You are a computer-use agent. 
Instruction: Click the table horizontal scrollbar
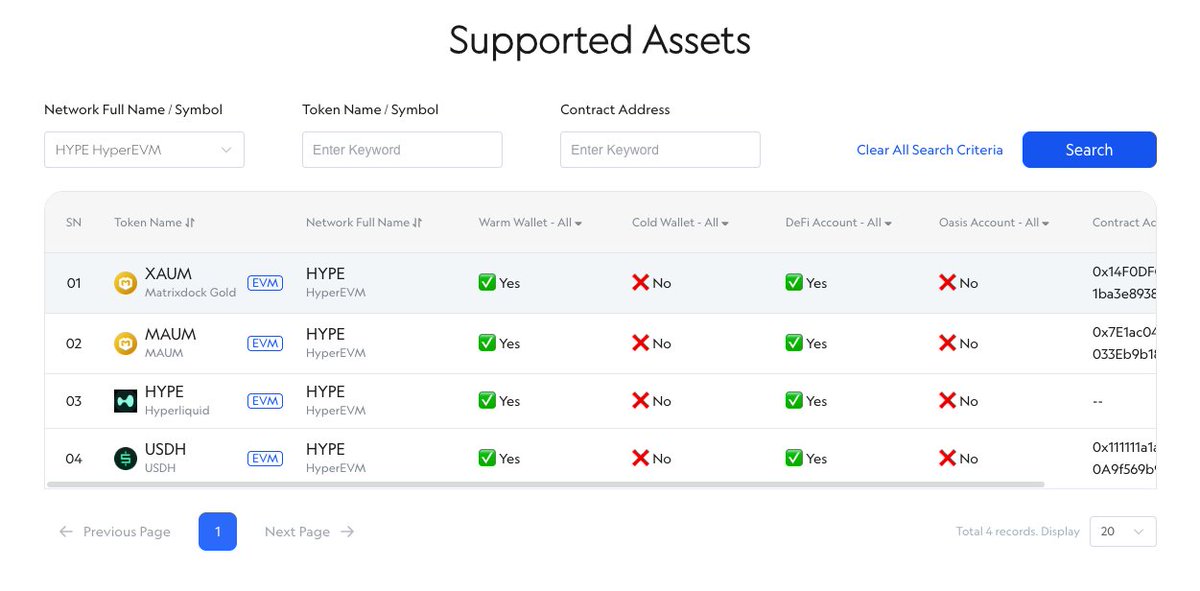pos(545,484)
